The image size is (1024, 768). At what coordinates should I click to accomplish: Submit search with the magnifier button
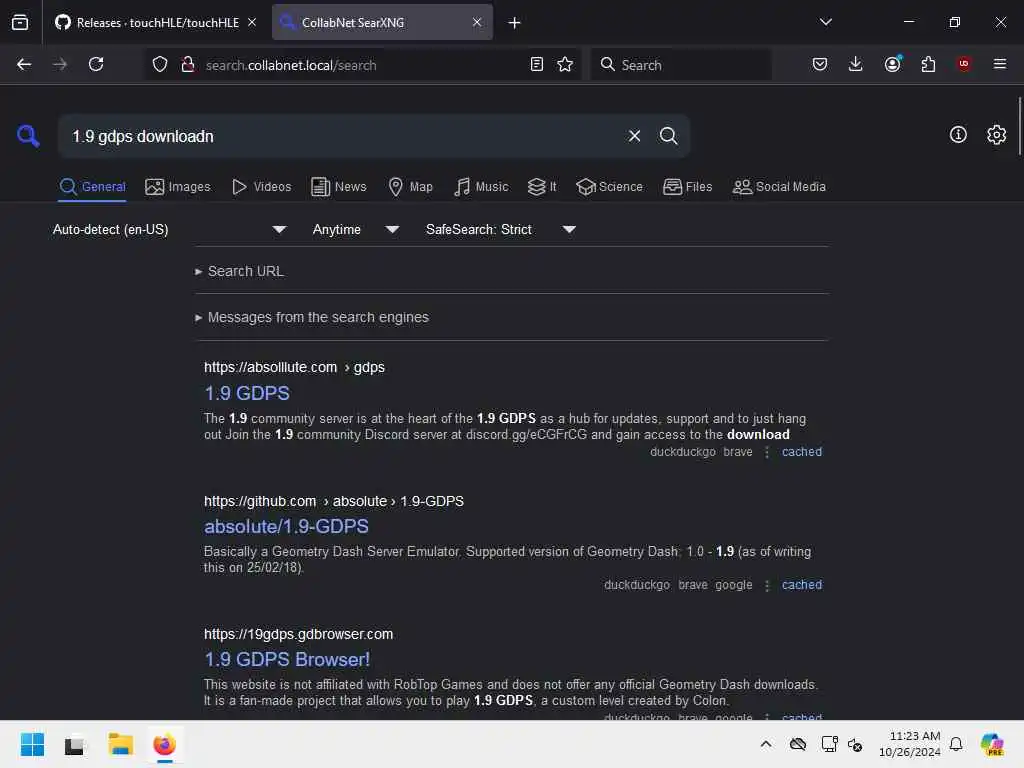click(668, 136)
